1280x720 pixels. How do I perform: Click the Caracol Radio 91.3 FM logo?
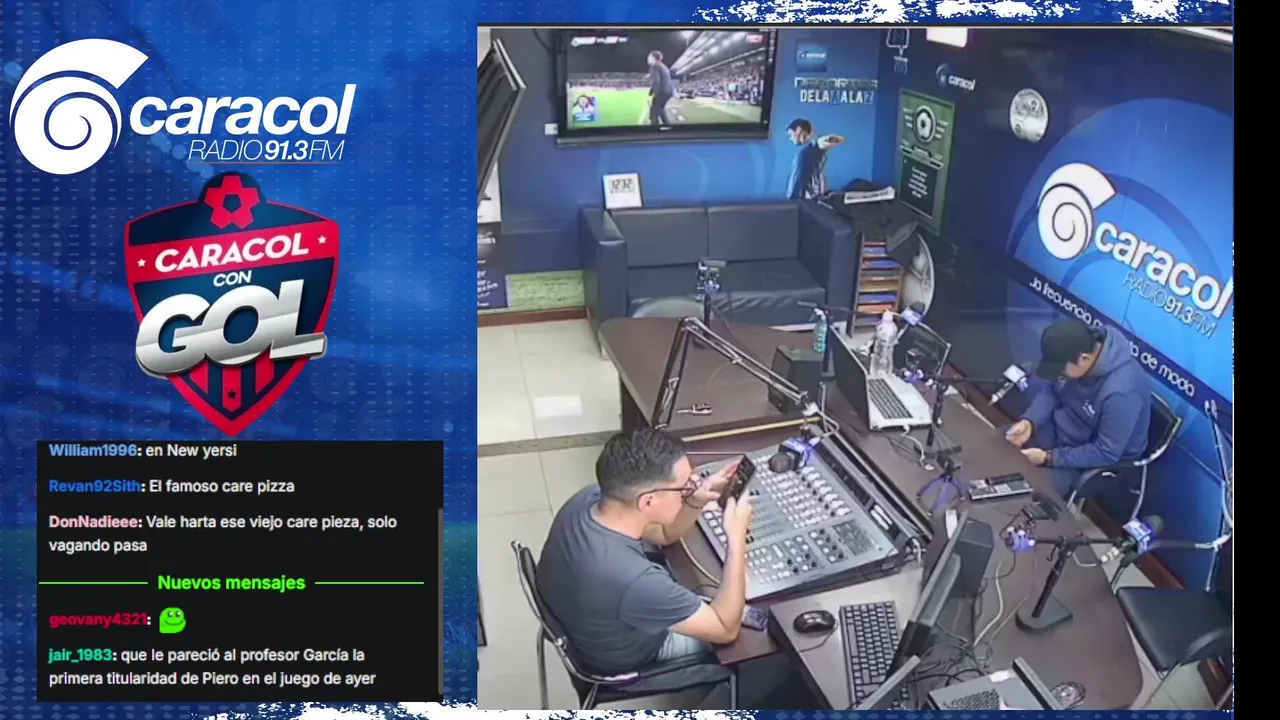pyautogui.click(x=183, y=105)
